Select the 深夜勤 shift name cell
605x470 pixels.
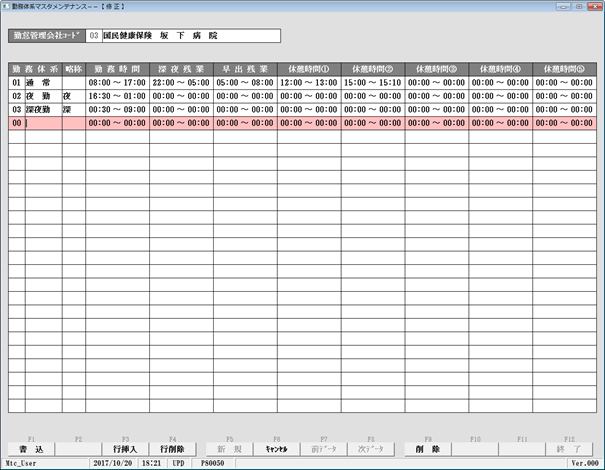click(x=44, y=110)
